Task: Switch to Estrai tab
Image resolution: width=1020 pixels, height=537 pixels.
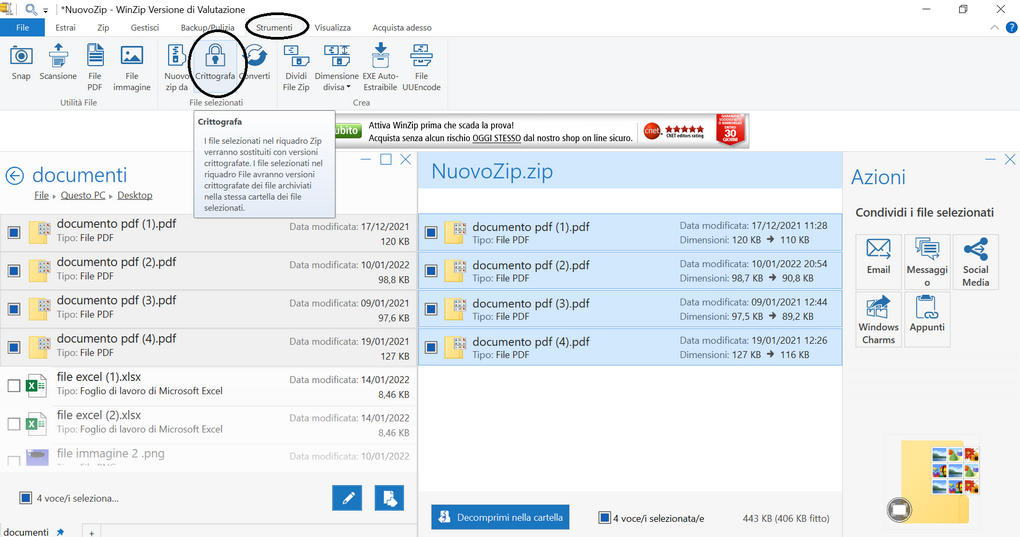Action: pyautogui.click(x=65, y=27)
